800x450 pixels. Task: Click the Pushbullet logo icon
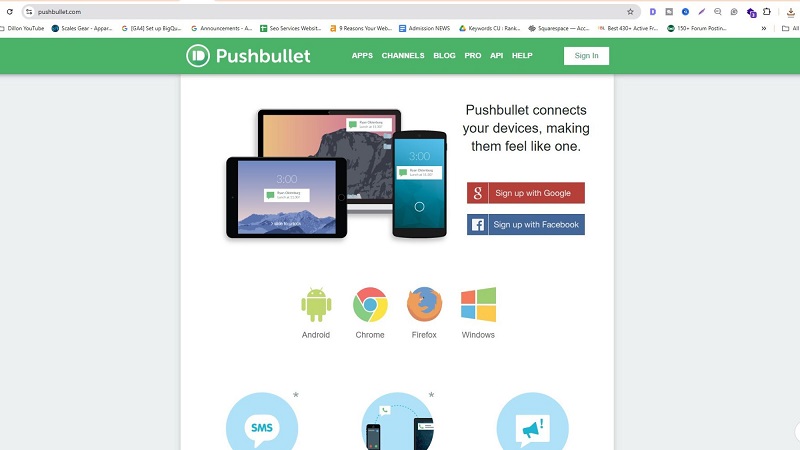point(198,56)
